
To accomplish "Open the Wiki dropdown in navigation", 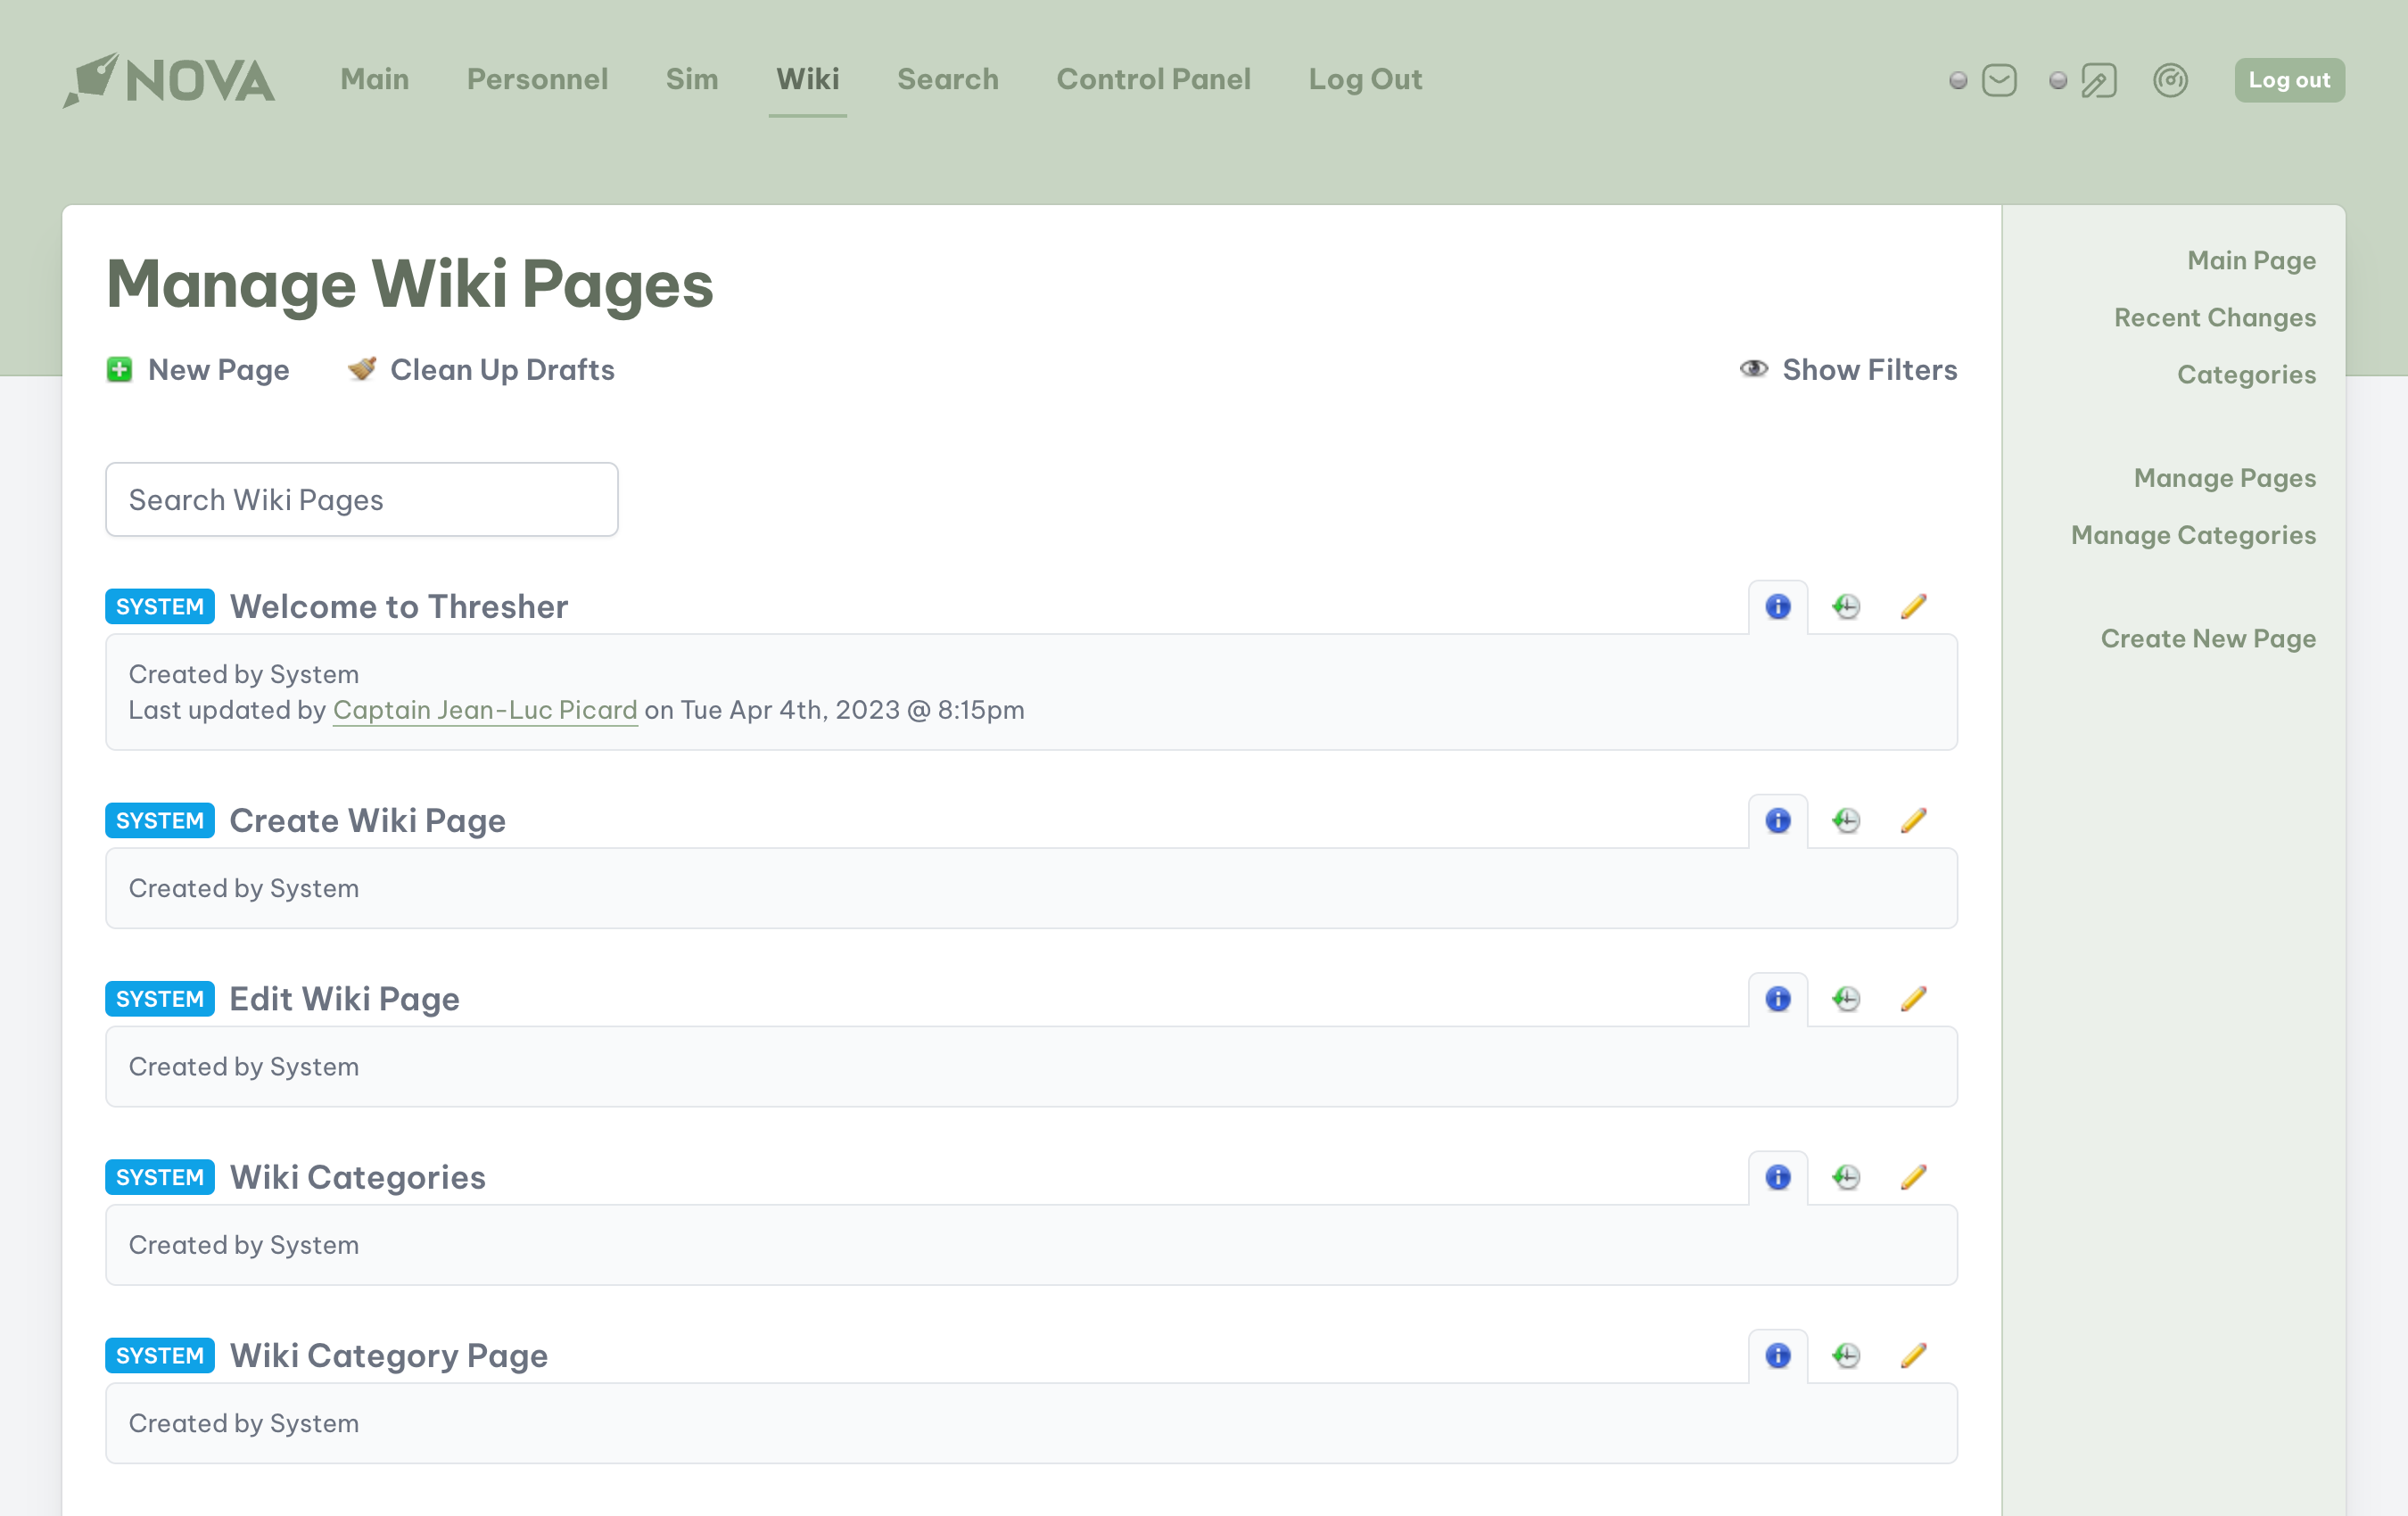I will tap(809, 78).
